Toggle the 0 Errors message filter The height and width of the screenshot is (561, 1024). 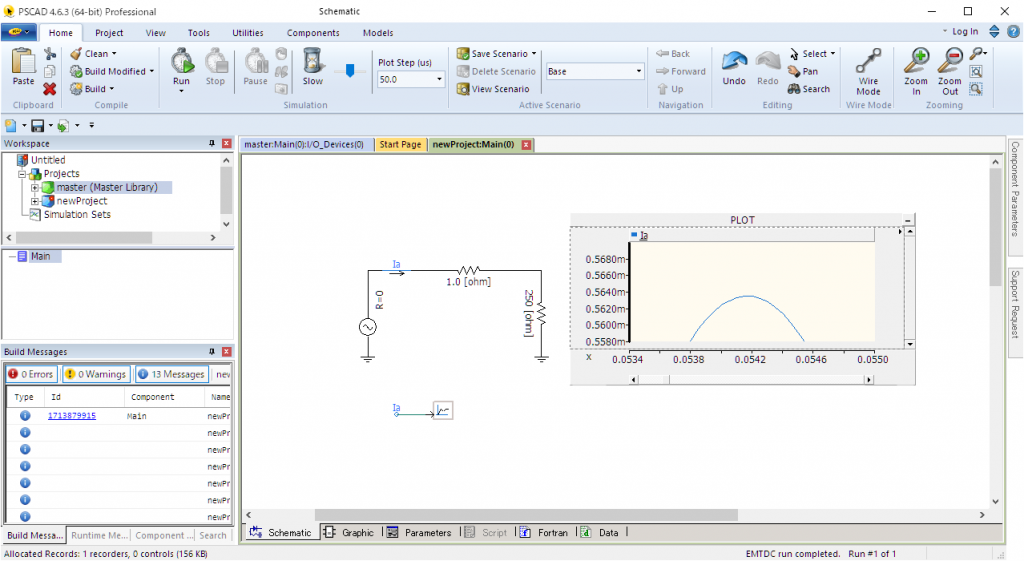pos(29,374)
